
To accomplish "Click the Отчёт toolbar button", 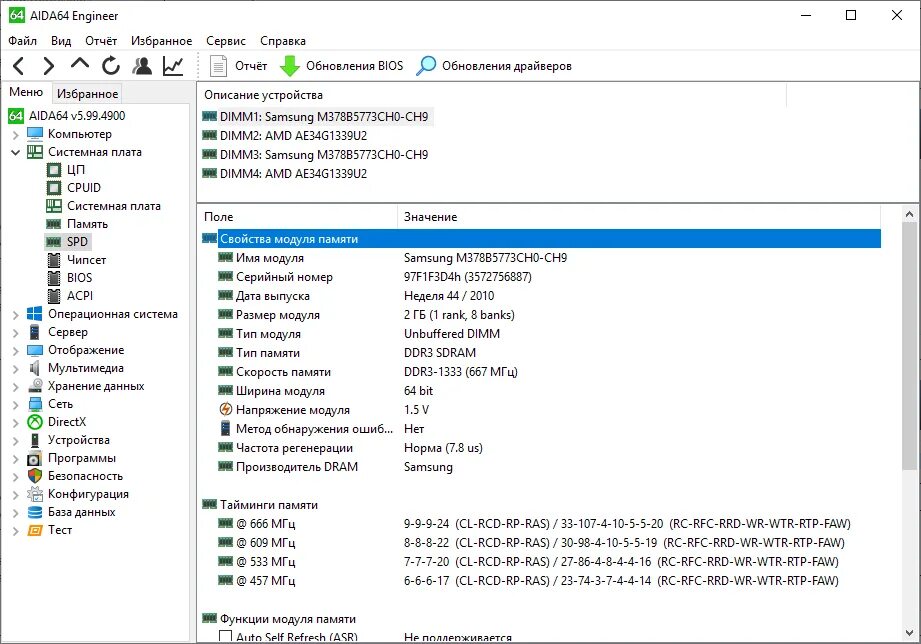I will coord(238,66).
